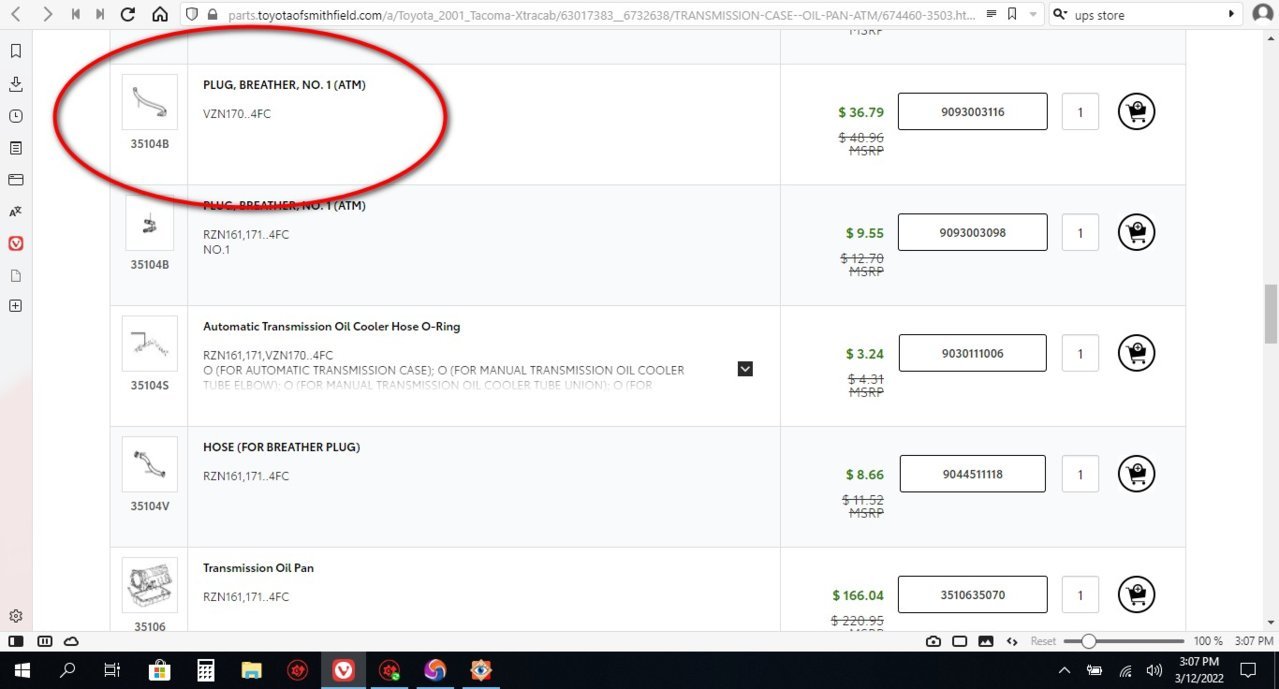Click part number 9093003116

[x=972, y=112]
